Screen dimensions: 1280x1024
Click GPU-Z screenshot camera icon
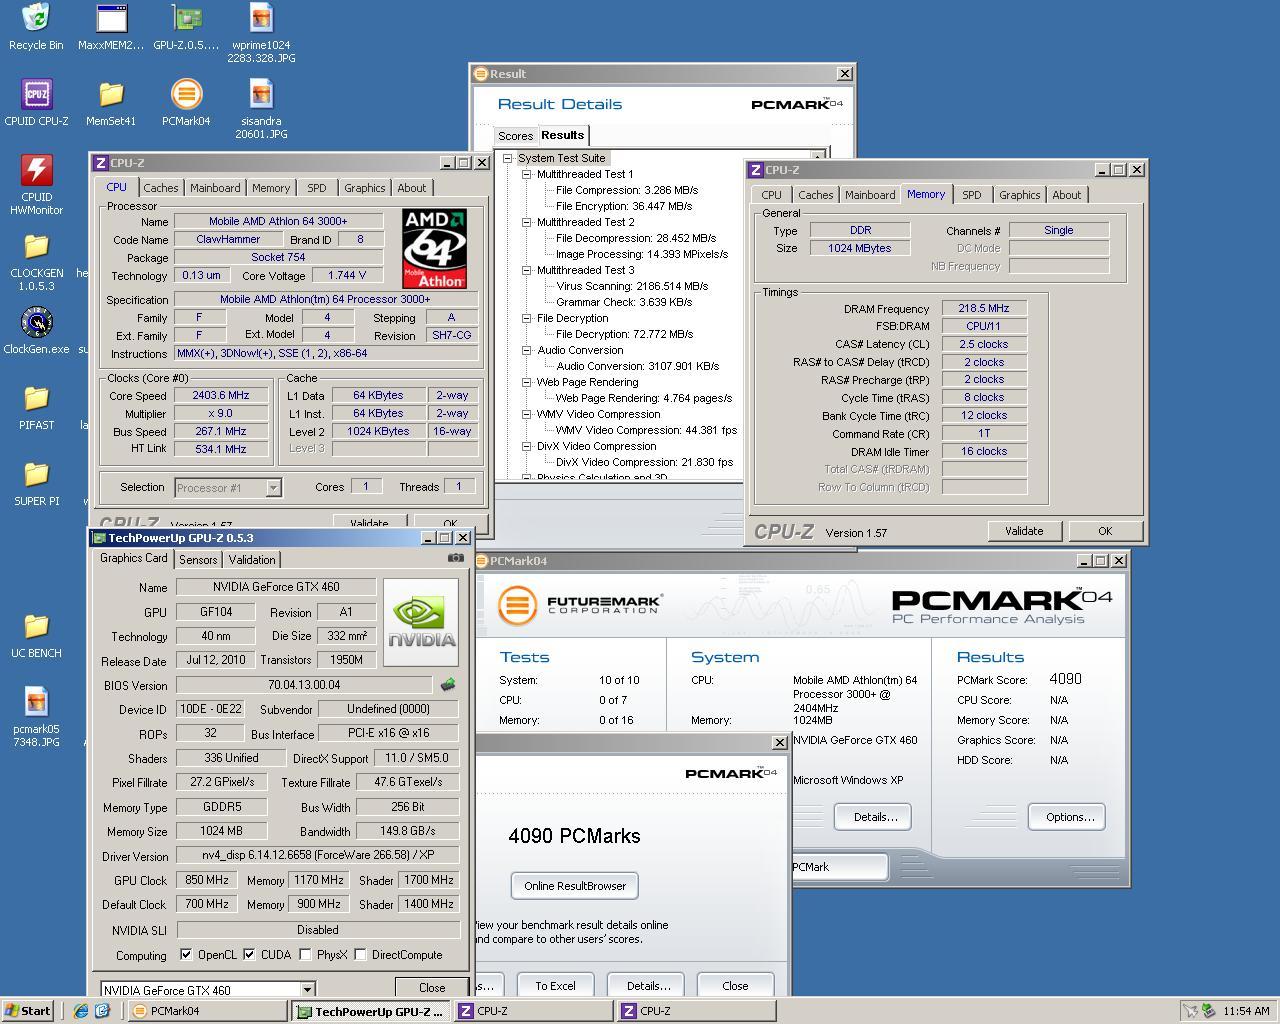(456, 558)
